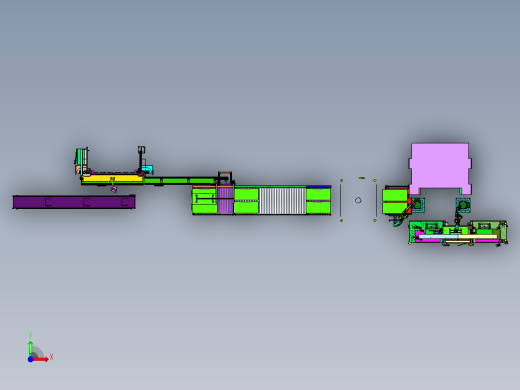Select the small circle outline between conveyors

[x=358, y=200]
